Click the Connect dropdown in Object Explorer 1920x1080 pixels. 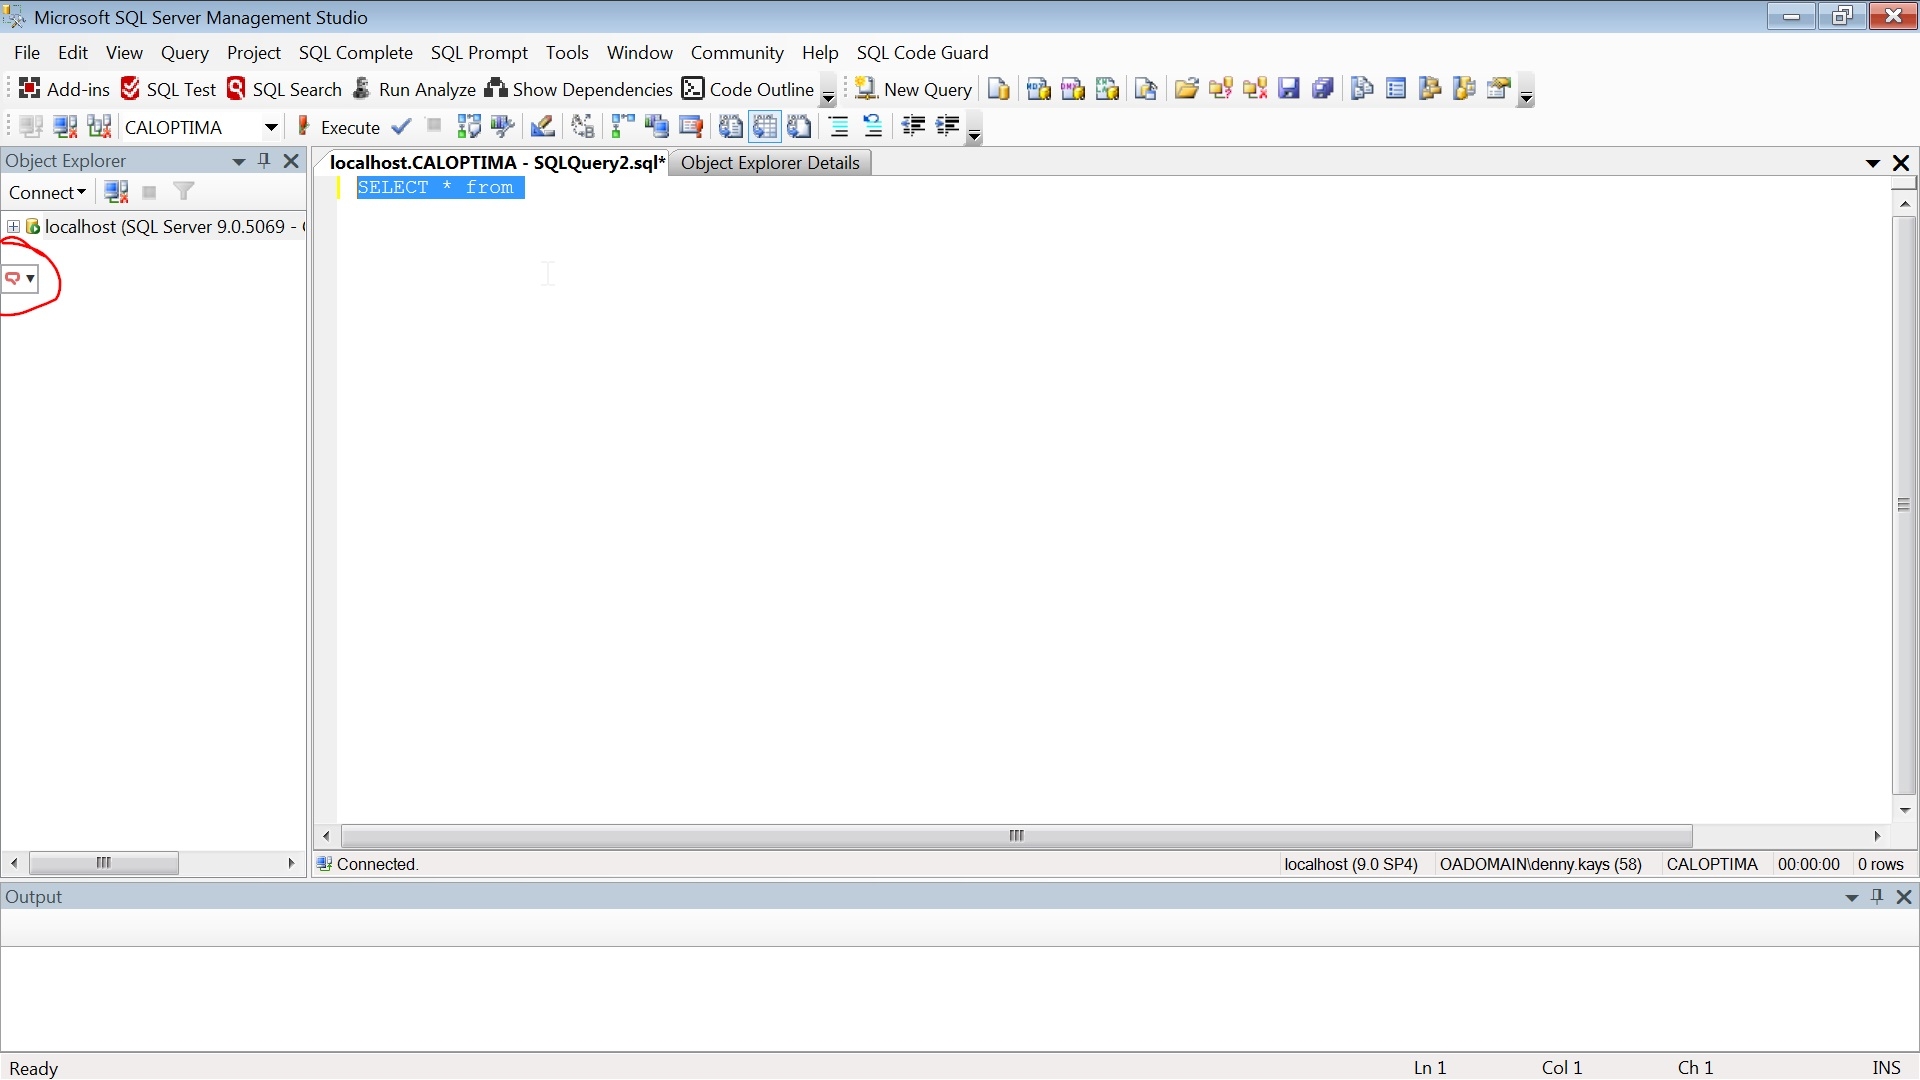point(46,191)
